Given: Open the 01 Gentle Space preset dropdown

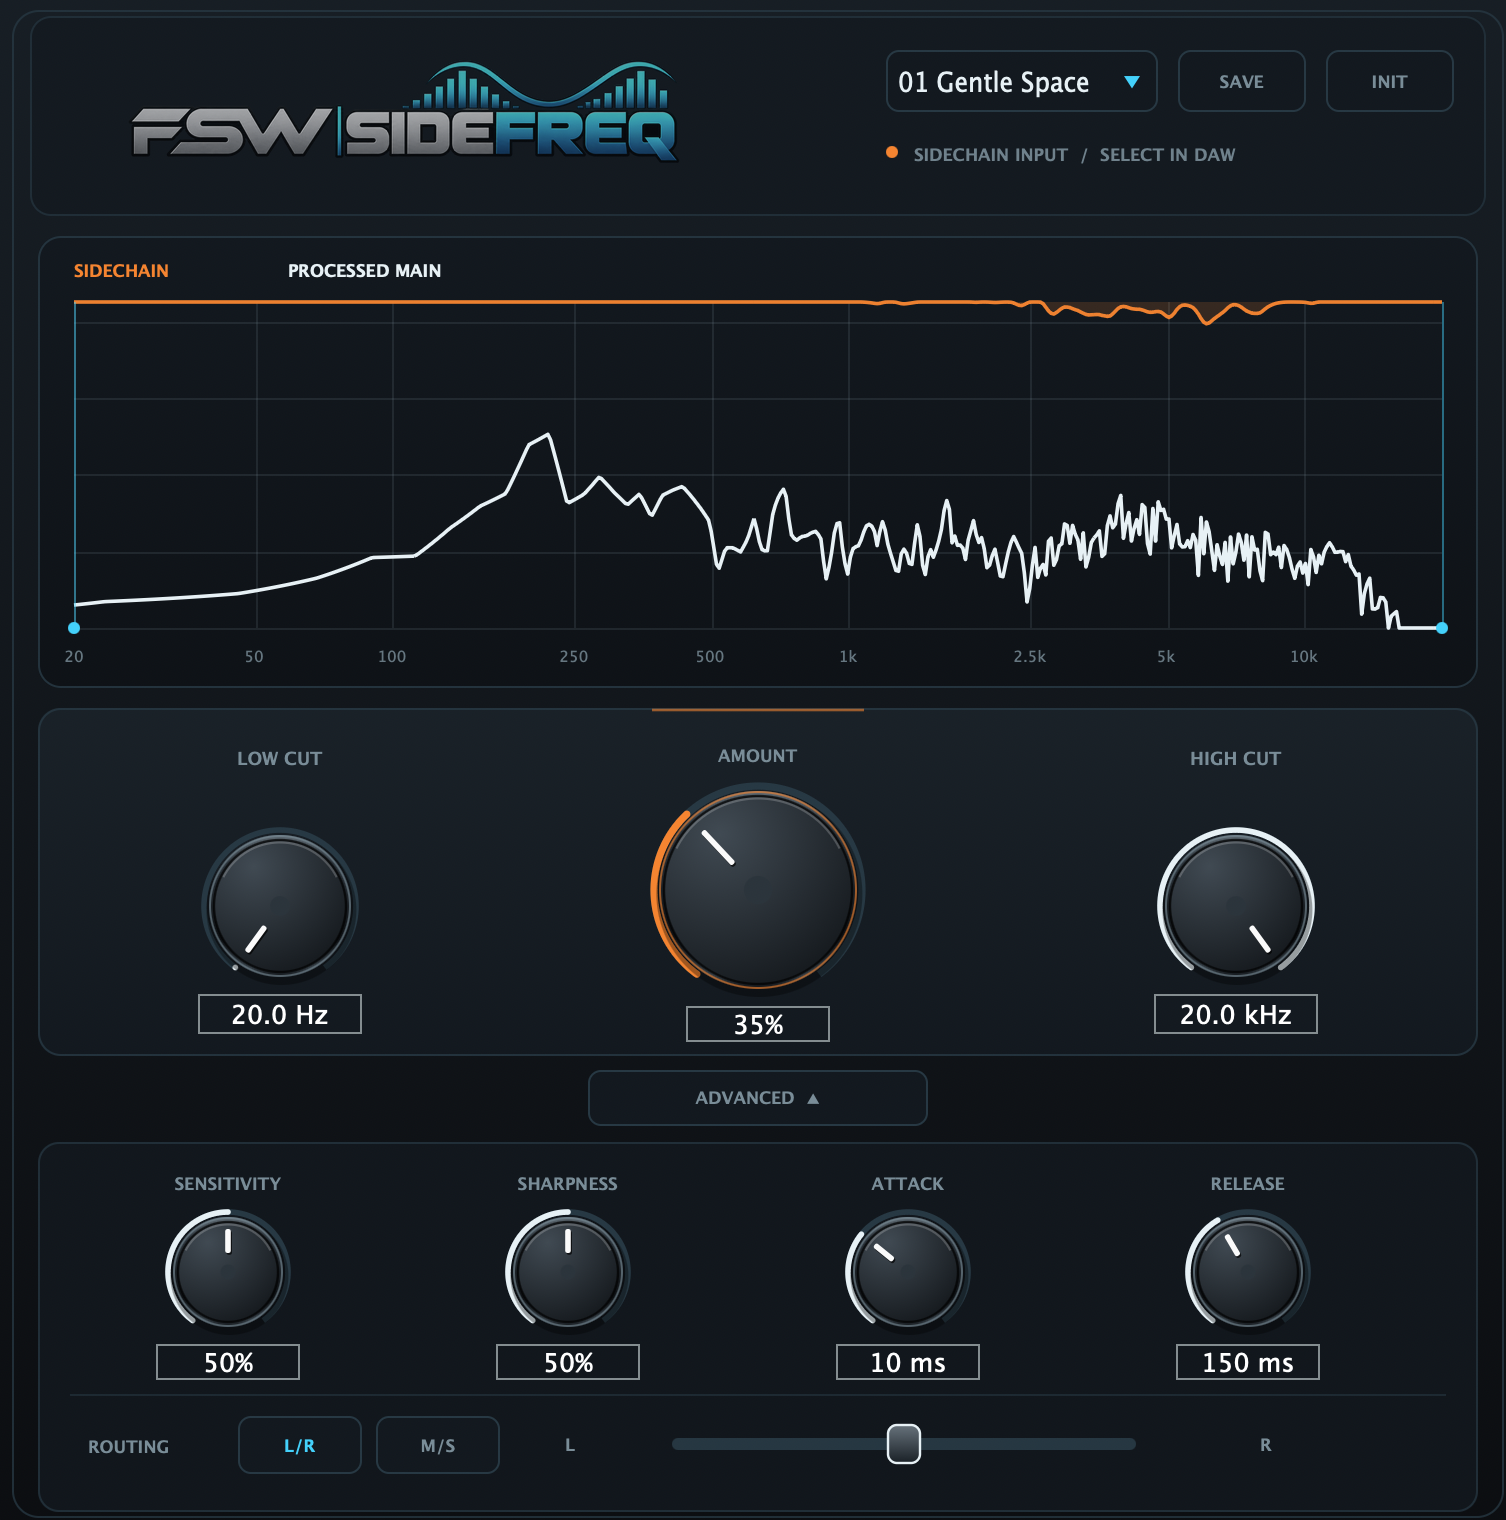Looking at the screenshot, I should pos(1021,81).
